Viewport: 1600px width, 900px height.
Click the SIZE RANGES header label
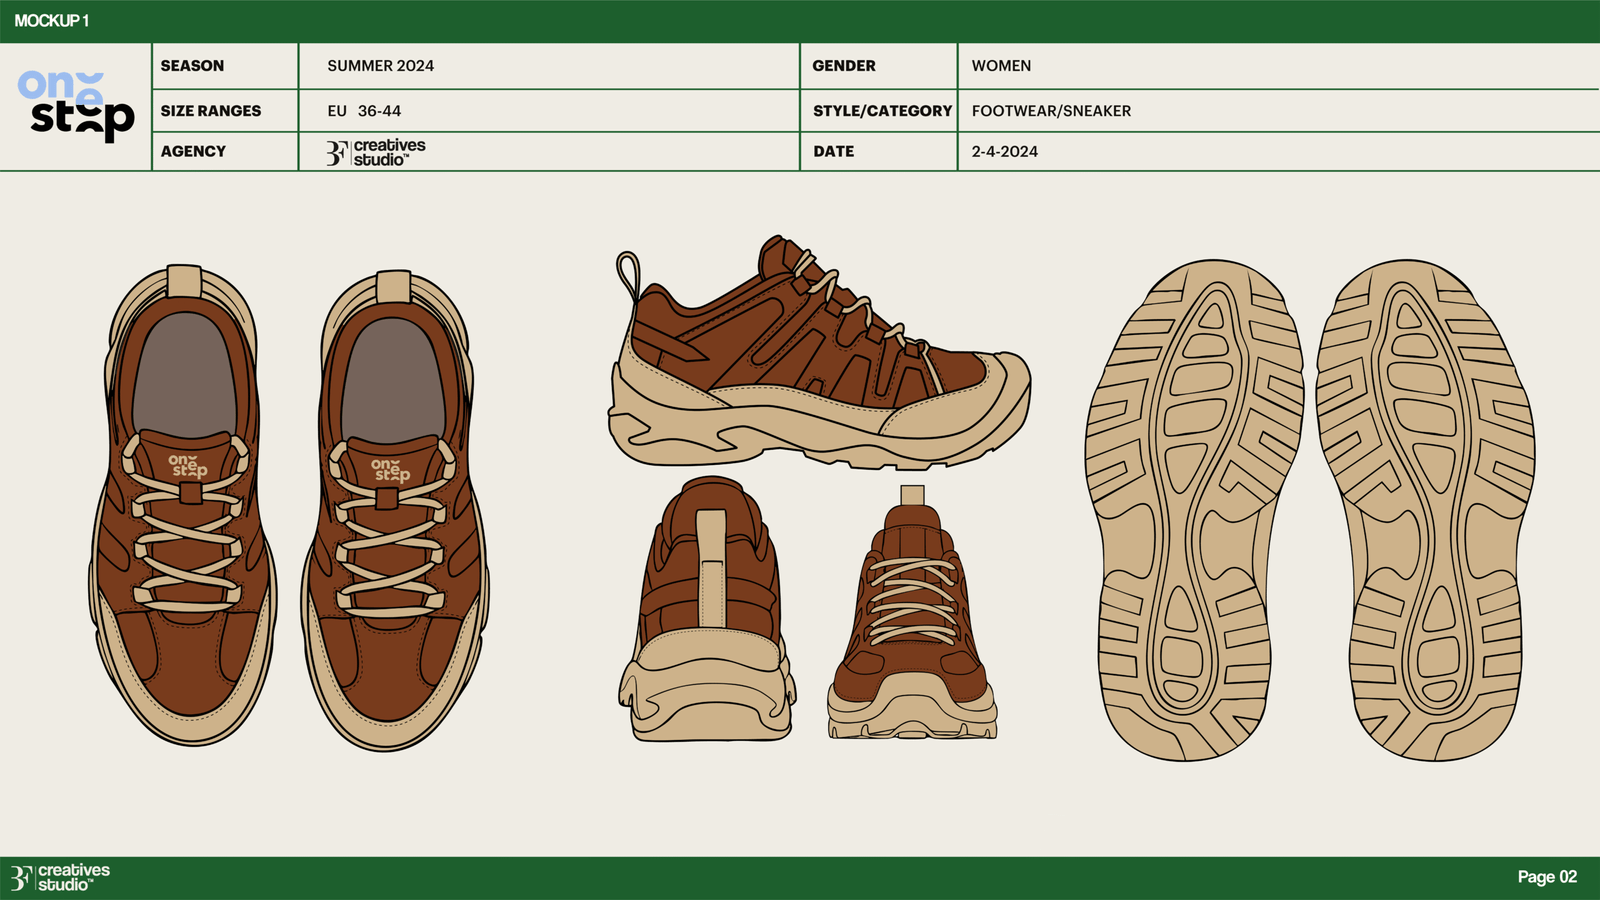click(211, 111)
